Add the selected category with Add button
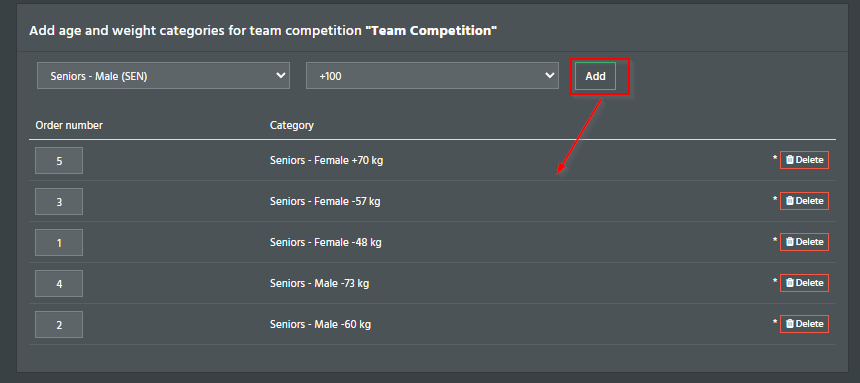Viewport: 860px width, 383px height. click(595, 76)
